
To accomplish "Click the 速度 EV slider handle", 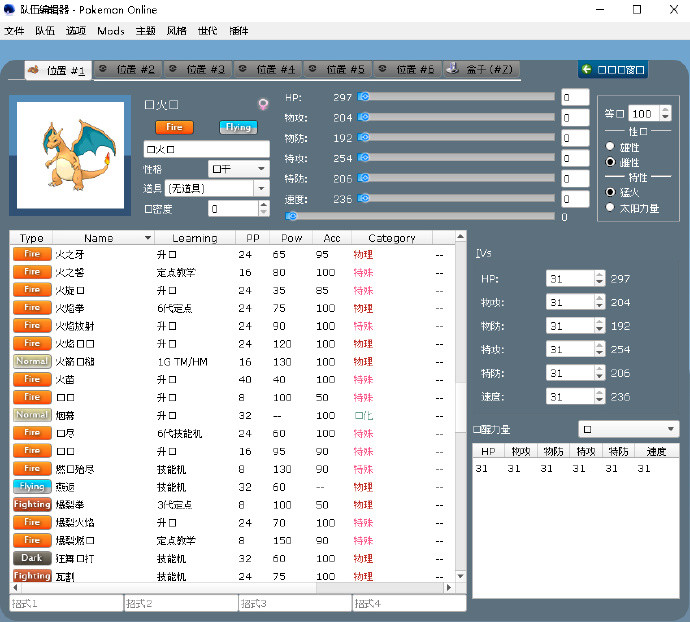I will (x=363, y=198).
